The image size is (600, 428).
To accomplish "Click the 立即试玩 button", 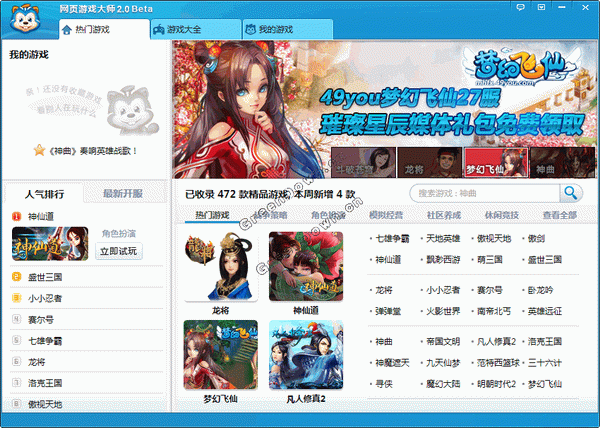I will point(119,251).
